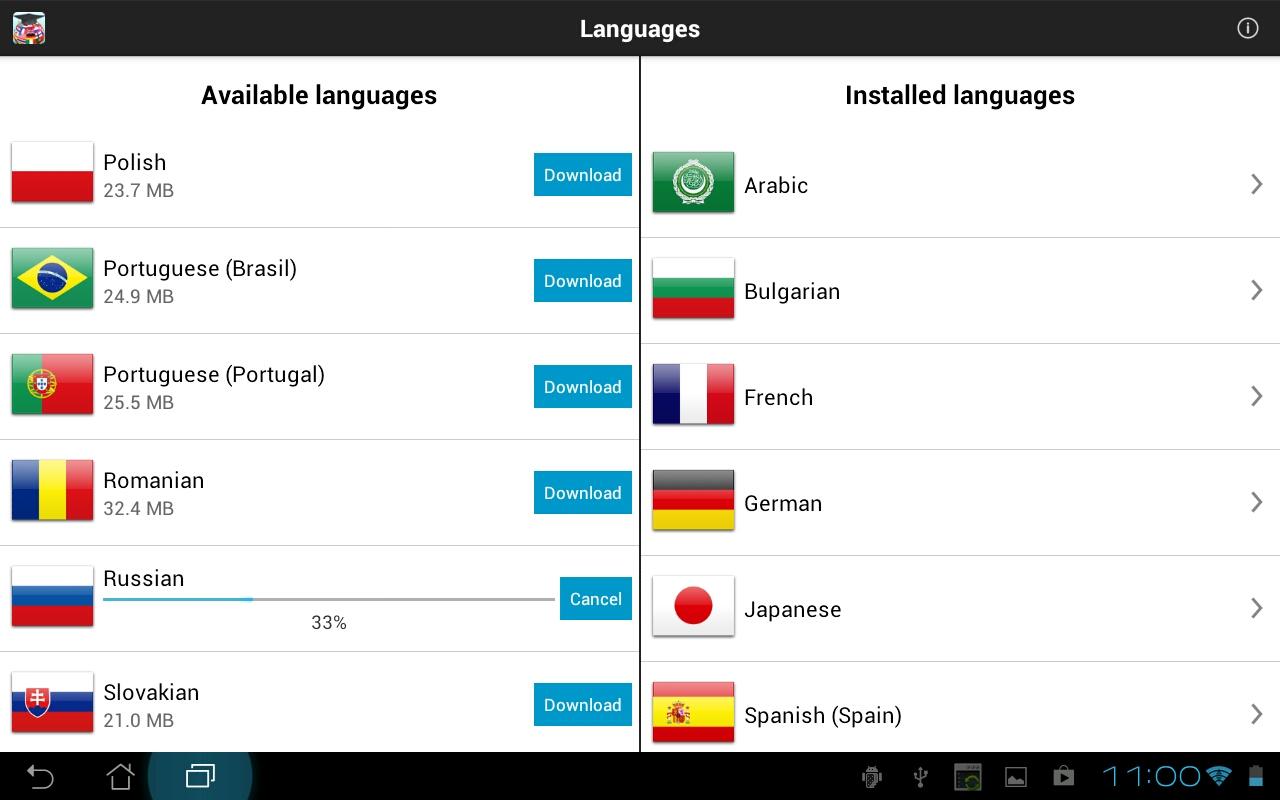Click the Available languages heading
The width and height of the screenshot is (1280, 800).
pyautogui.click(x=319, y=96)
